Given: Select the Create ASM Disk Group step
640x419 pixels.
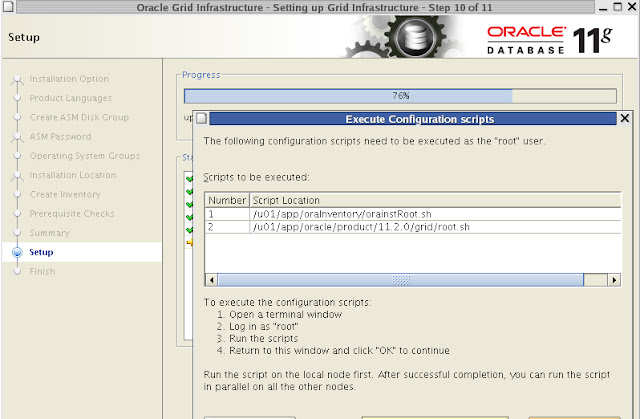Looking at the screenshot, I should (x=79, y=117).
